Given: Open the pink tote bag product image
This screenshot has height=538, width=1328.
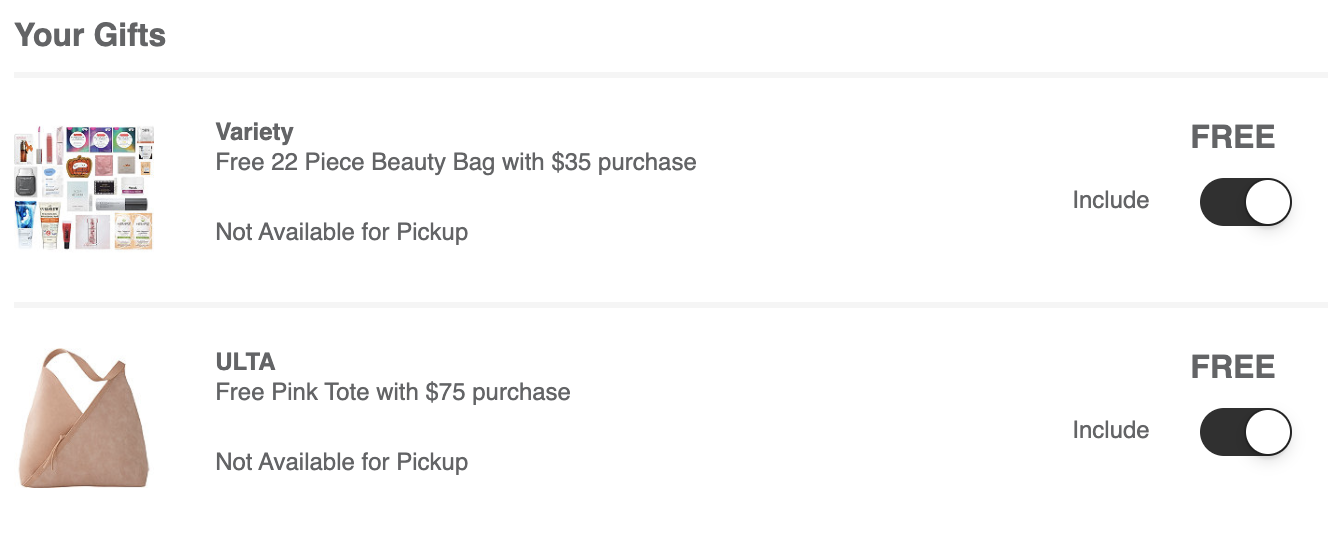Looking at the screenshot, I should (84, 418).
